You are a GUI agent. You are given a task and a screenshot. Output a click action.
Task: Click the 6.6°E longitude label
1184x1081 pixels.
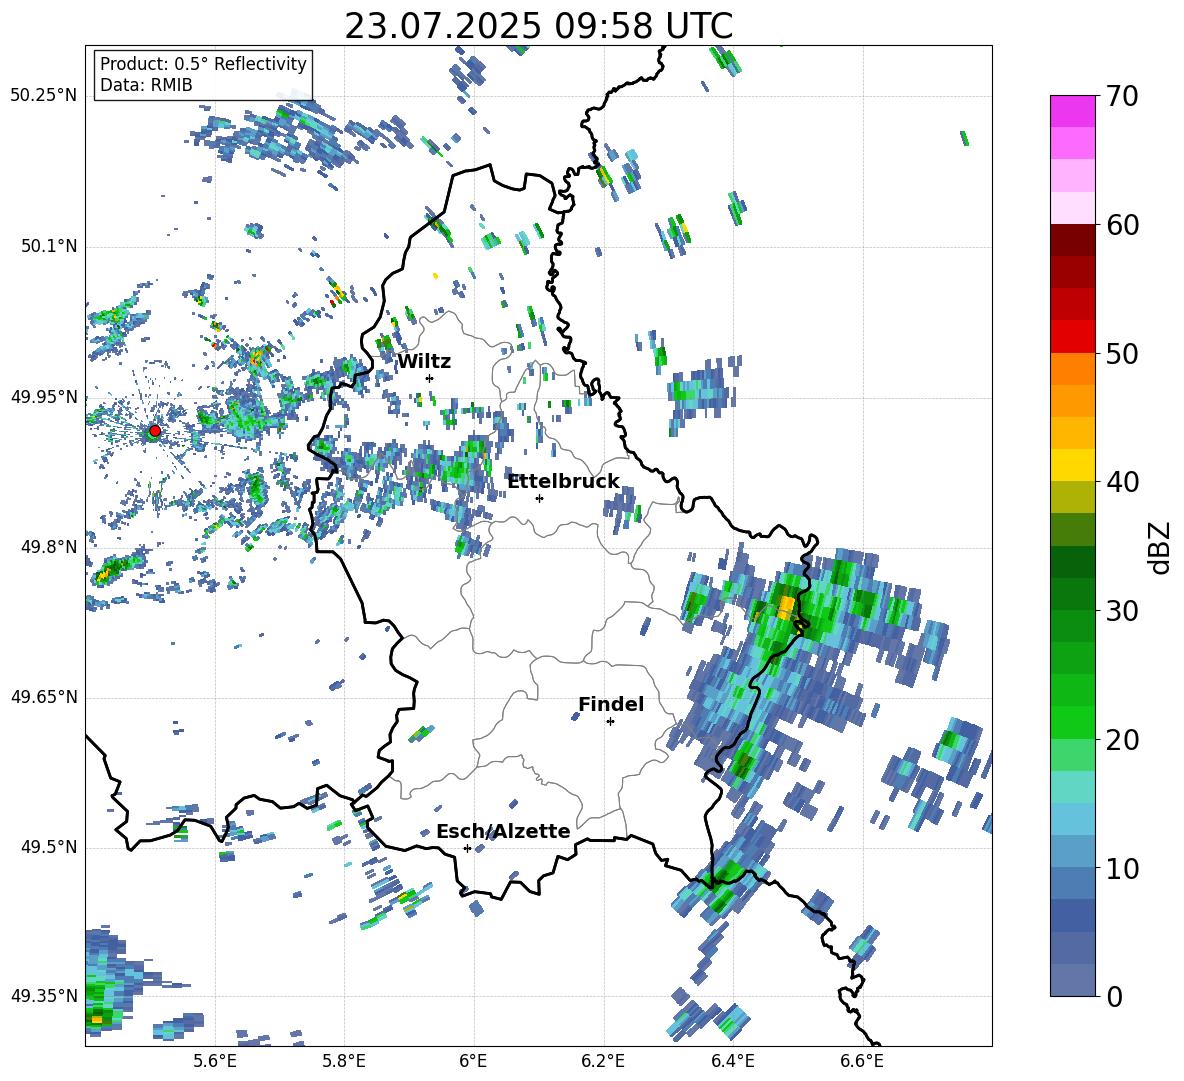862,1061
